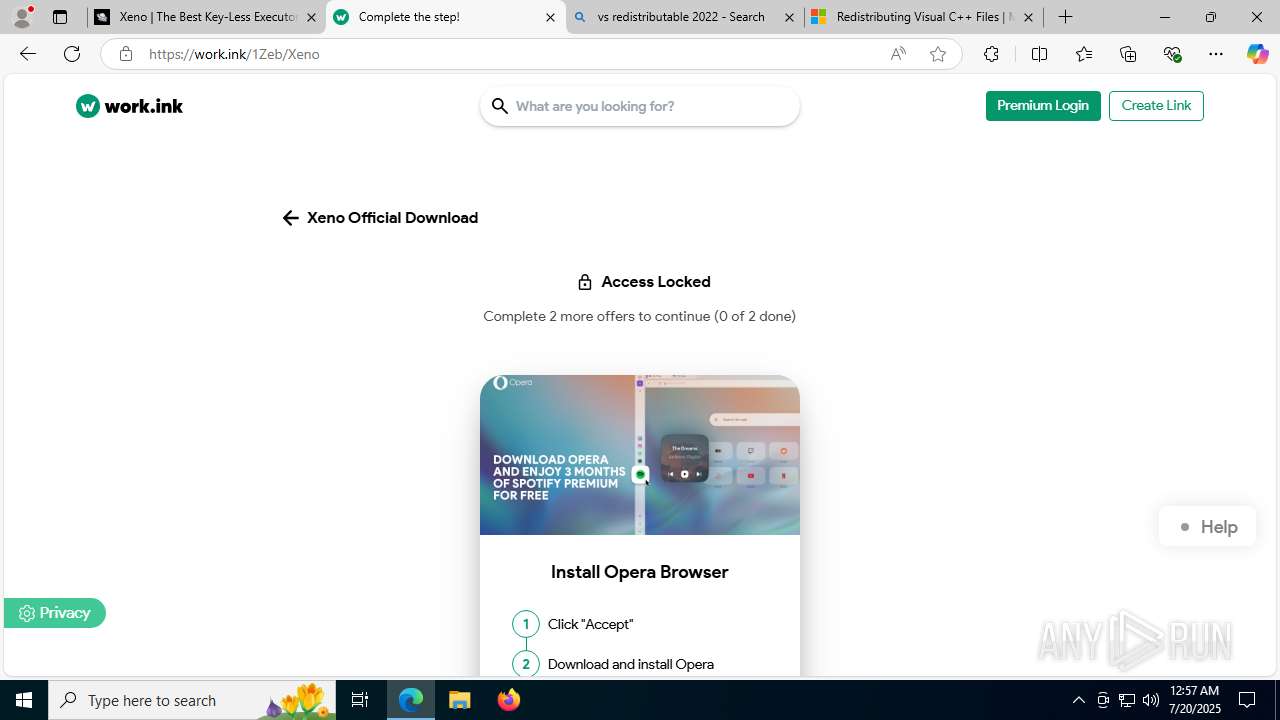This screenshot has width=1280, height=720.
Task: Click the Premium Login button
Action: point(1043,106)
